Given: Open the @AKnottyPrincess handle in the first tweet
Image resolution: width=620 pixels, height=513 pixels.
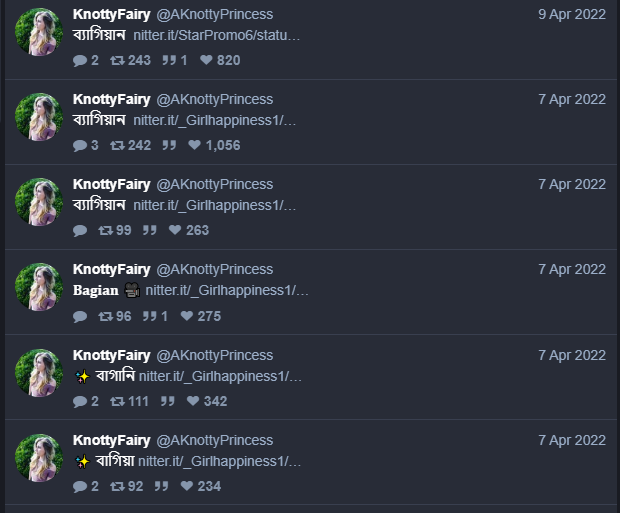Looking at the screenshot, I should tap(215, 14).
